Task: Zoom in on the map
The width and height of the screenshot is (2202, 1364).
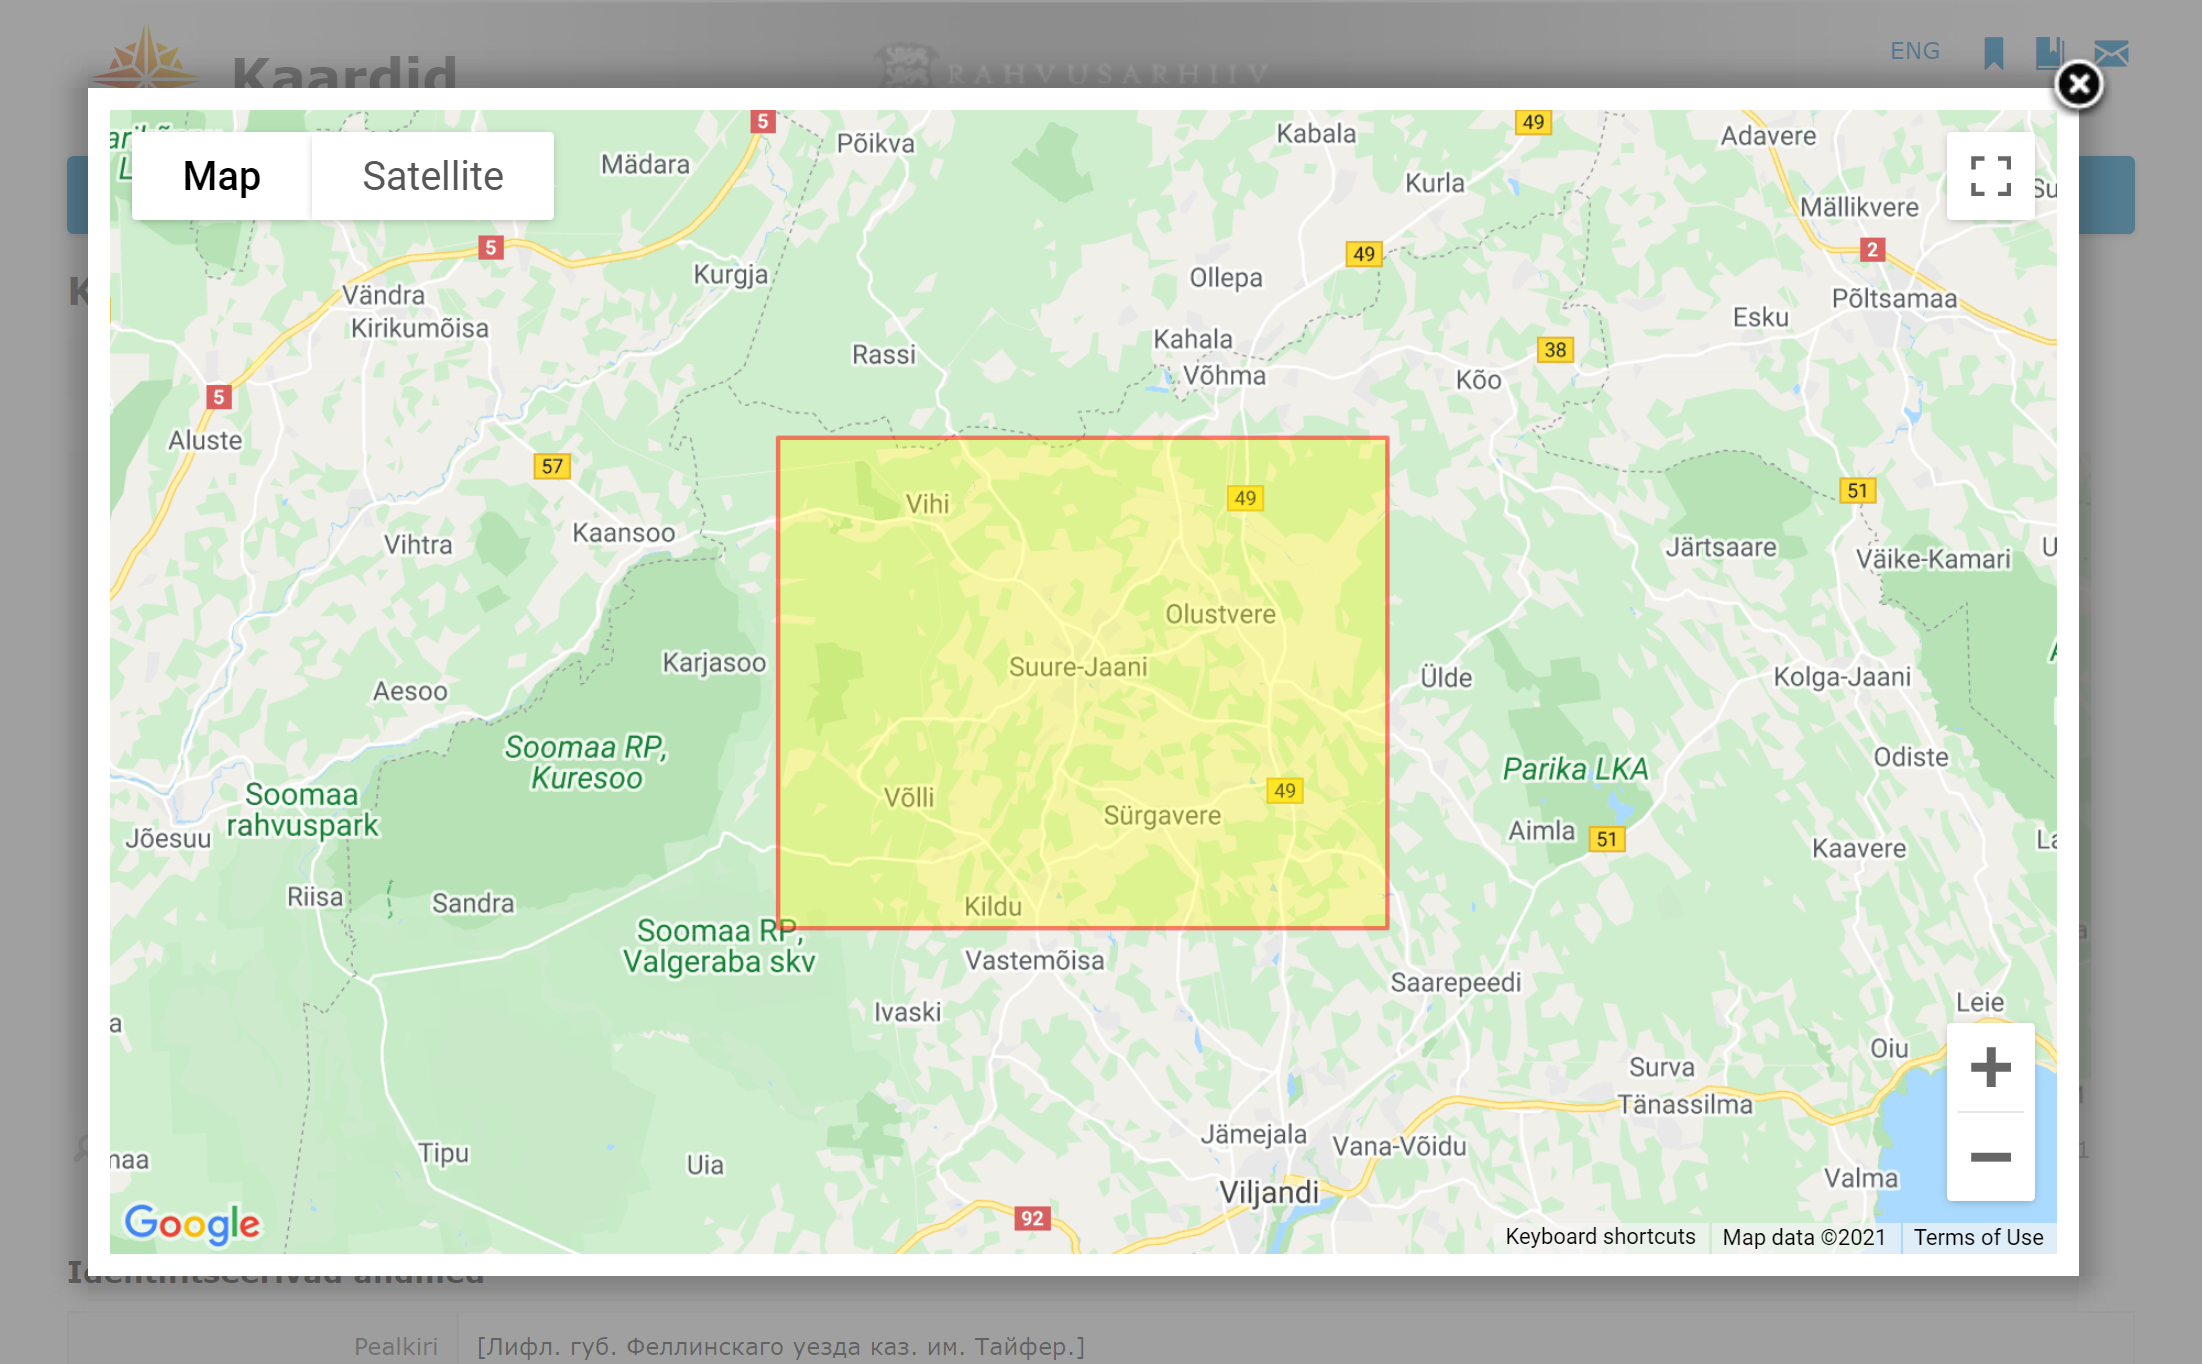Action: pyautogui.click(x=1990, y=1067)
